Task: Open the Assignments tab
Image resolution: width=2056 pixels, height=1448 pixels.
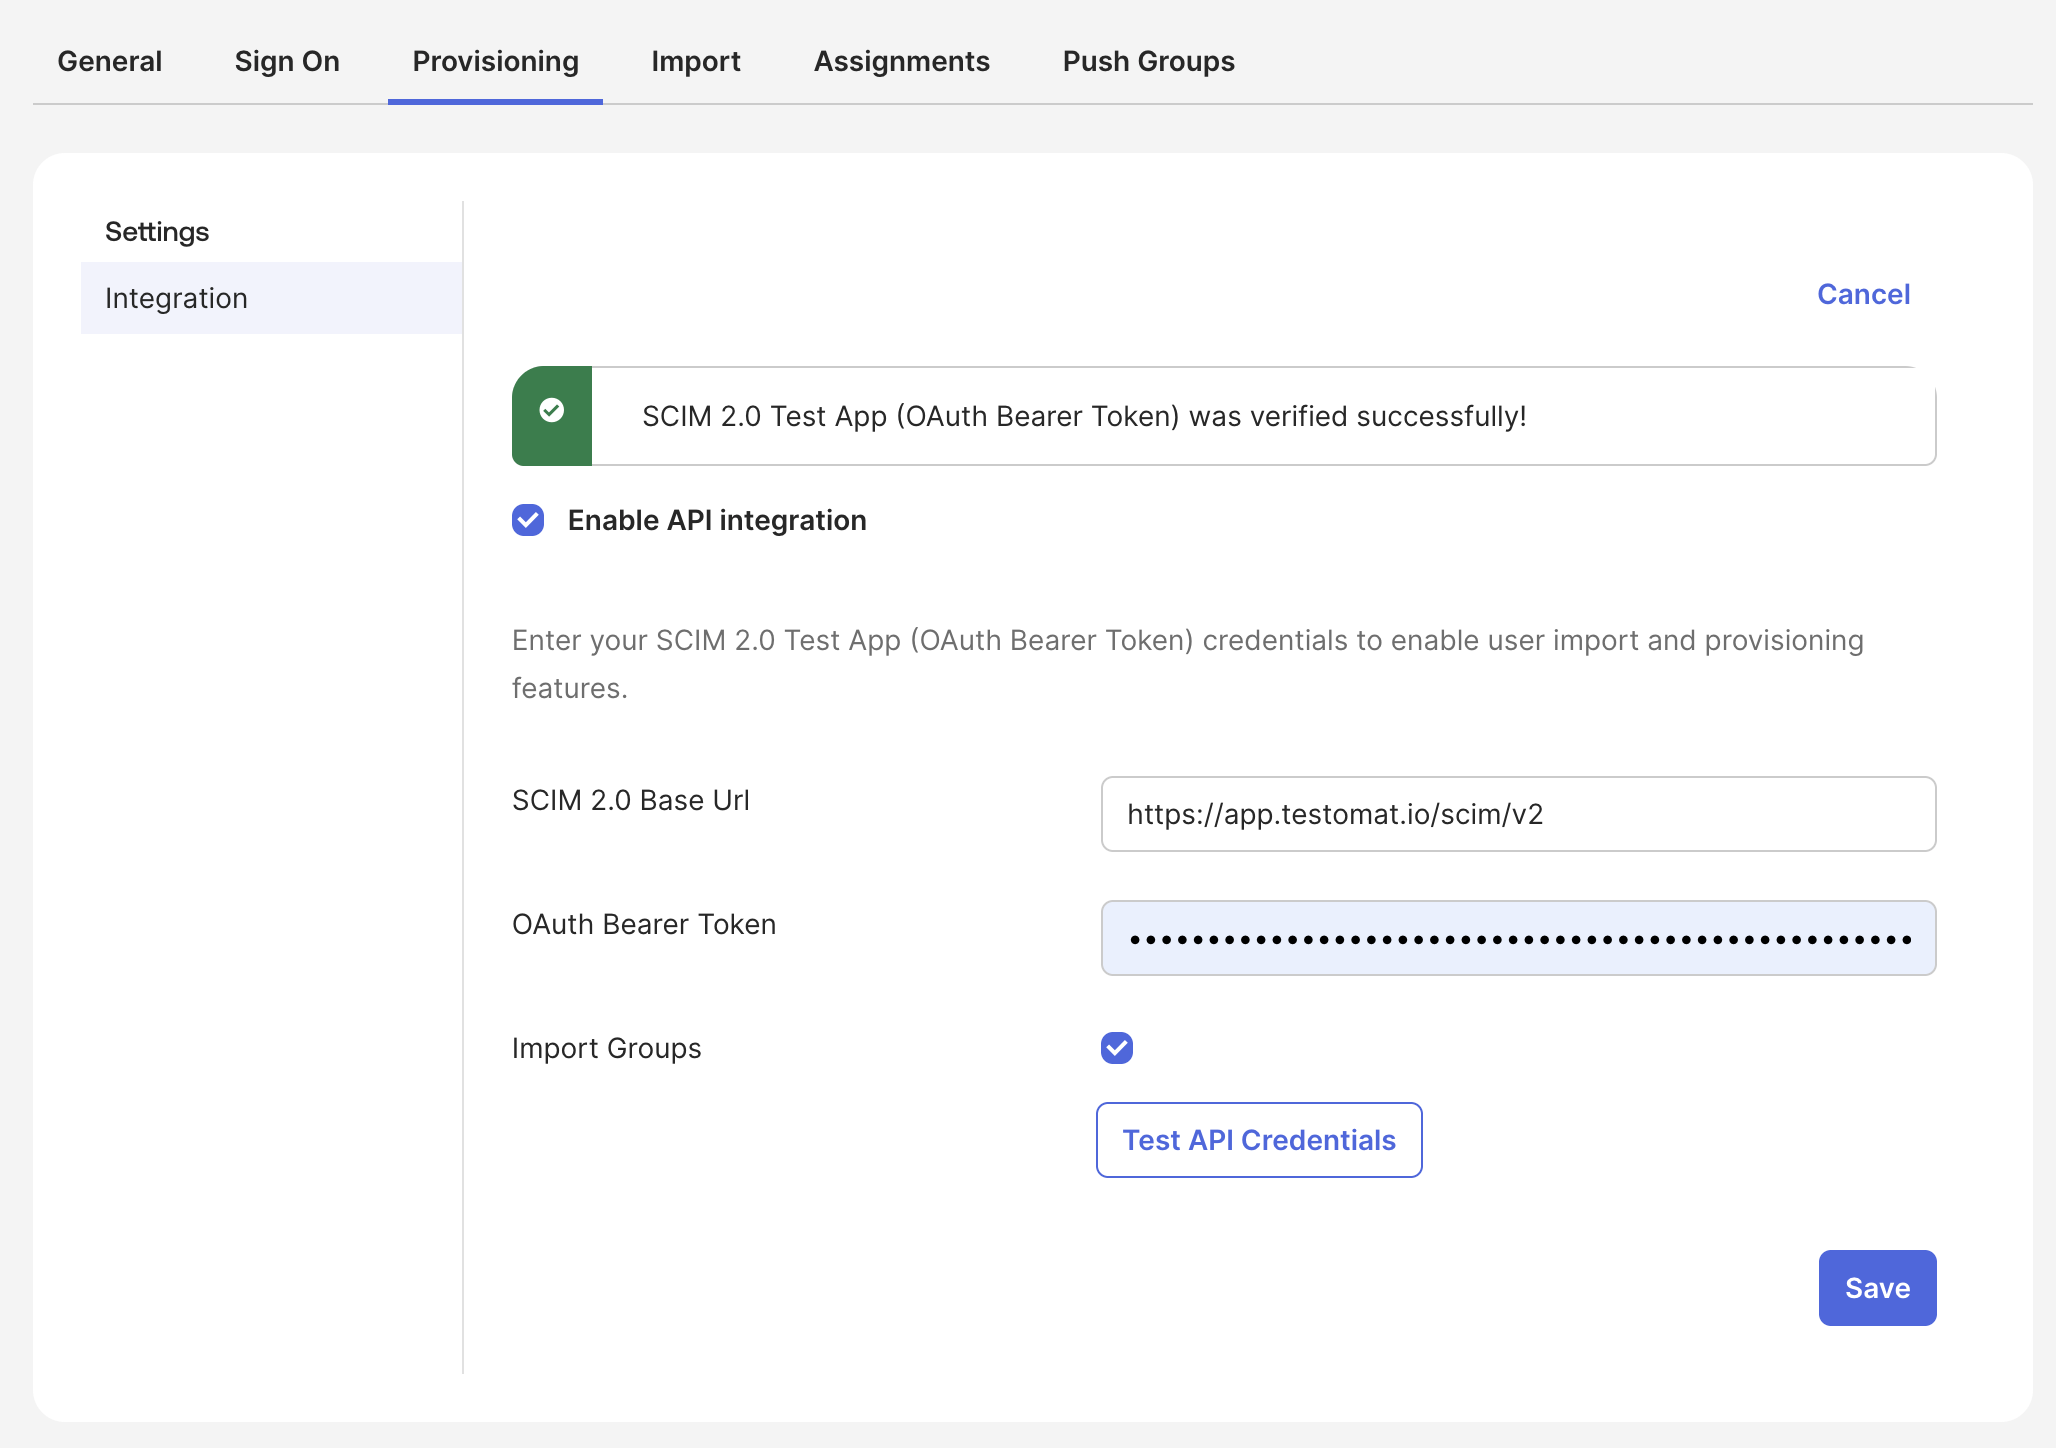Action: 901,61
